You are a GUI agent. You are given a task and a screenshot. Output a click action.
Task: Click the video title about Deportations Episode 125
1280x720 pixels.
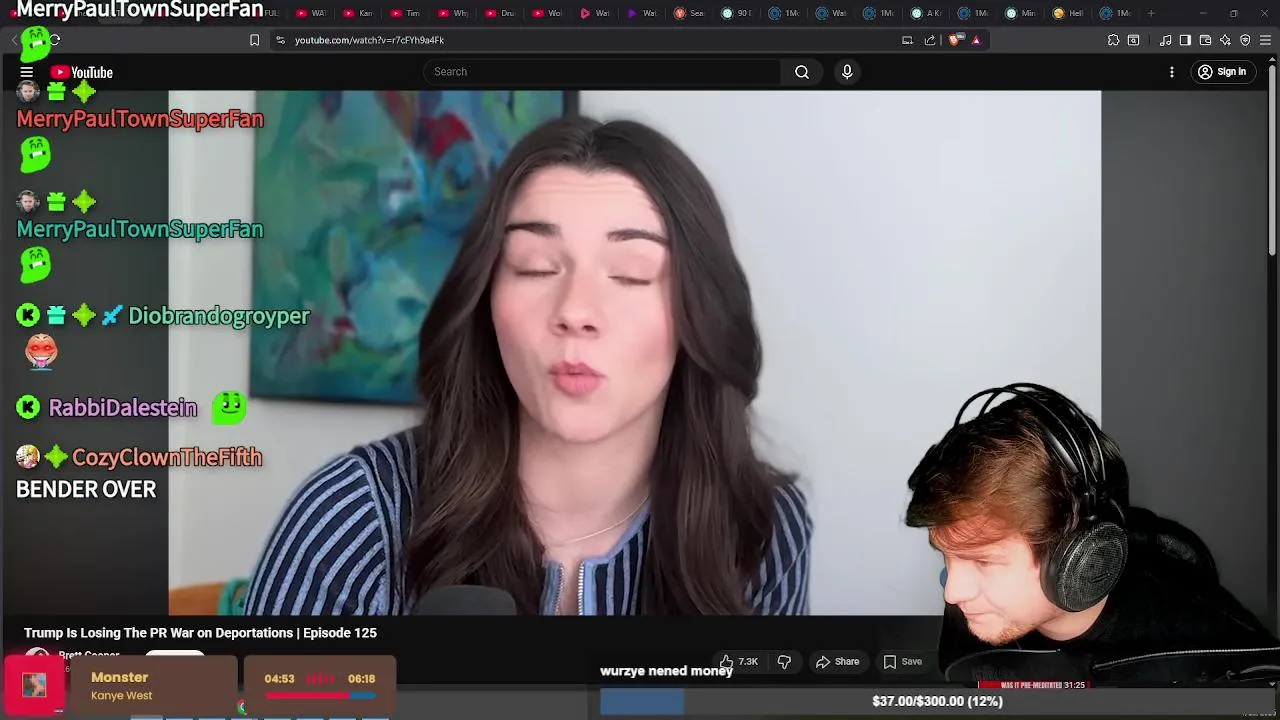coord(200,633)
